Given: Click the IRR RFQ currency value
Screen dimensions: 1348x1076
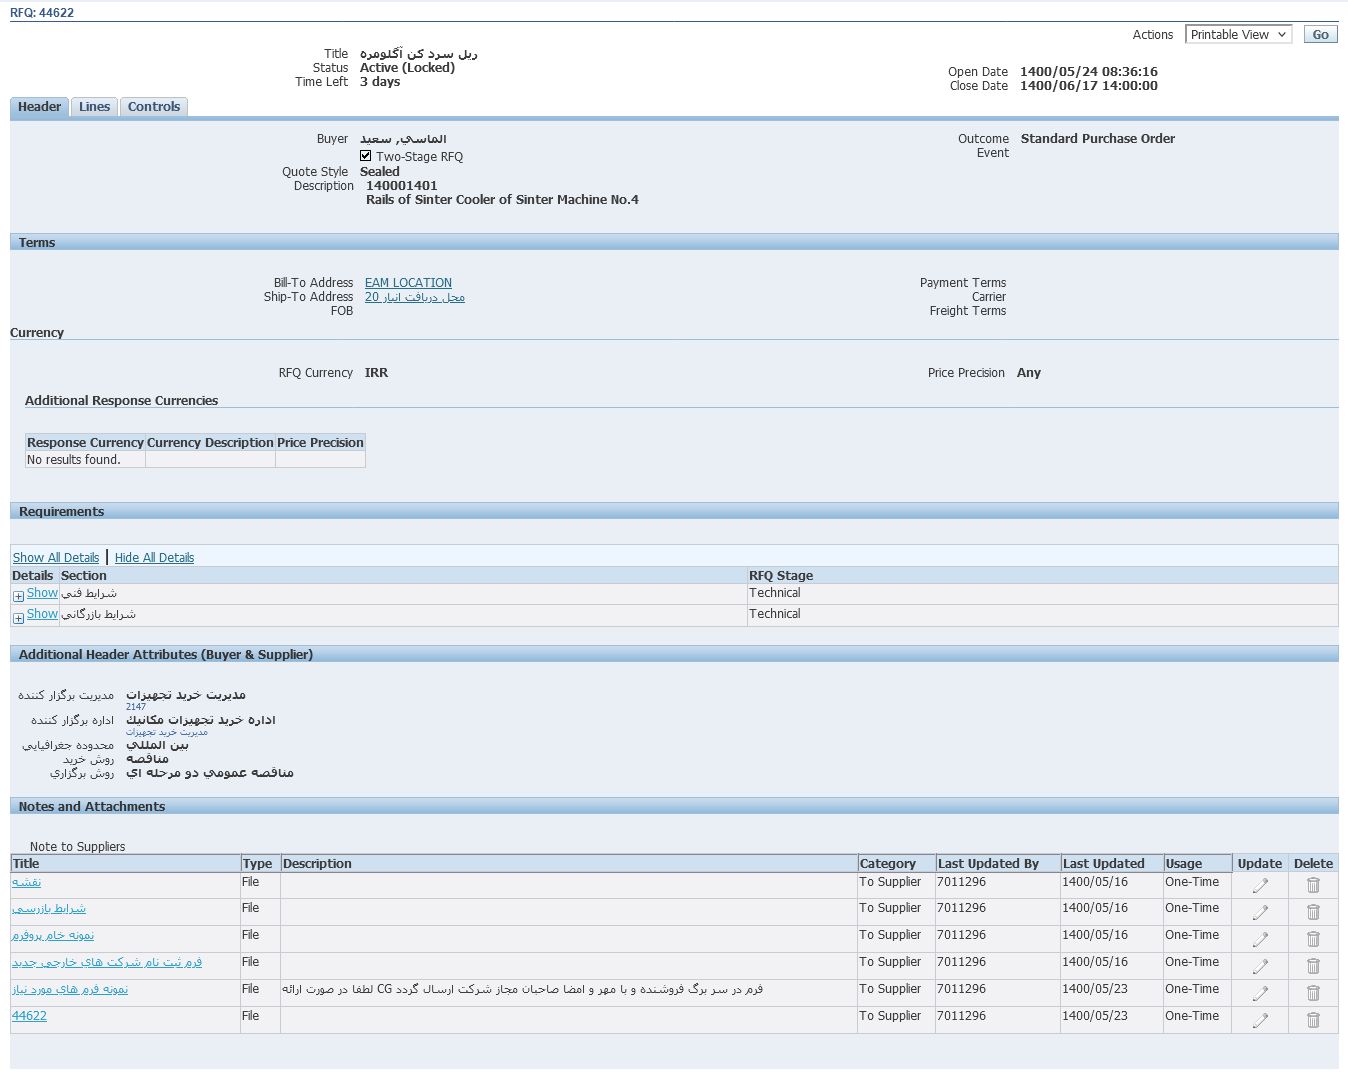Looking at the screenshot, I should (376, 373).
